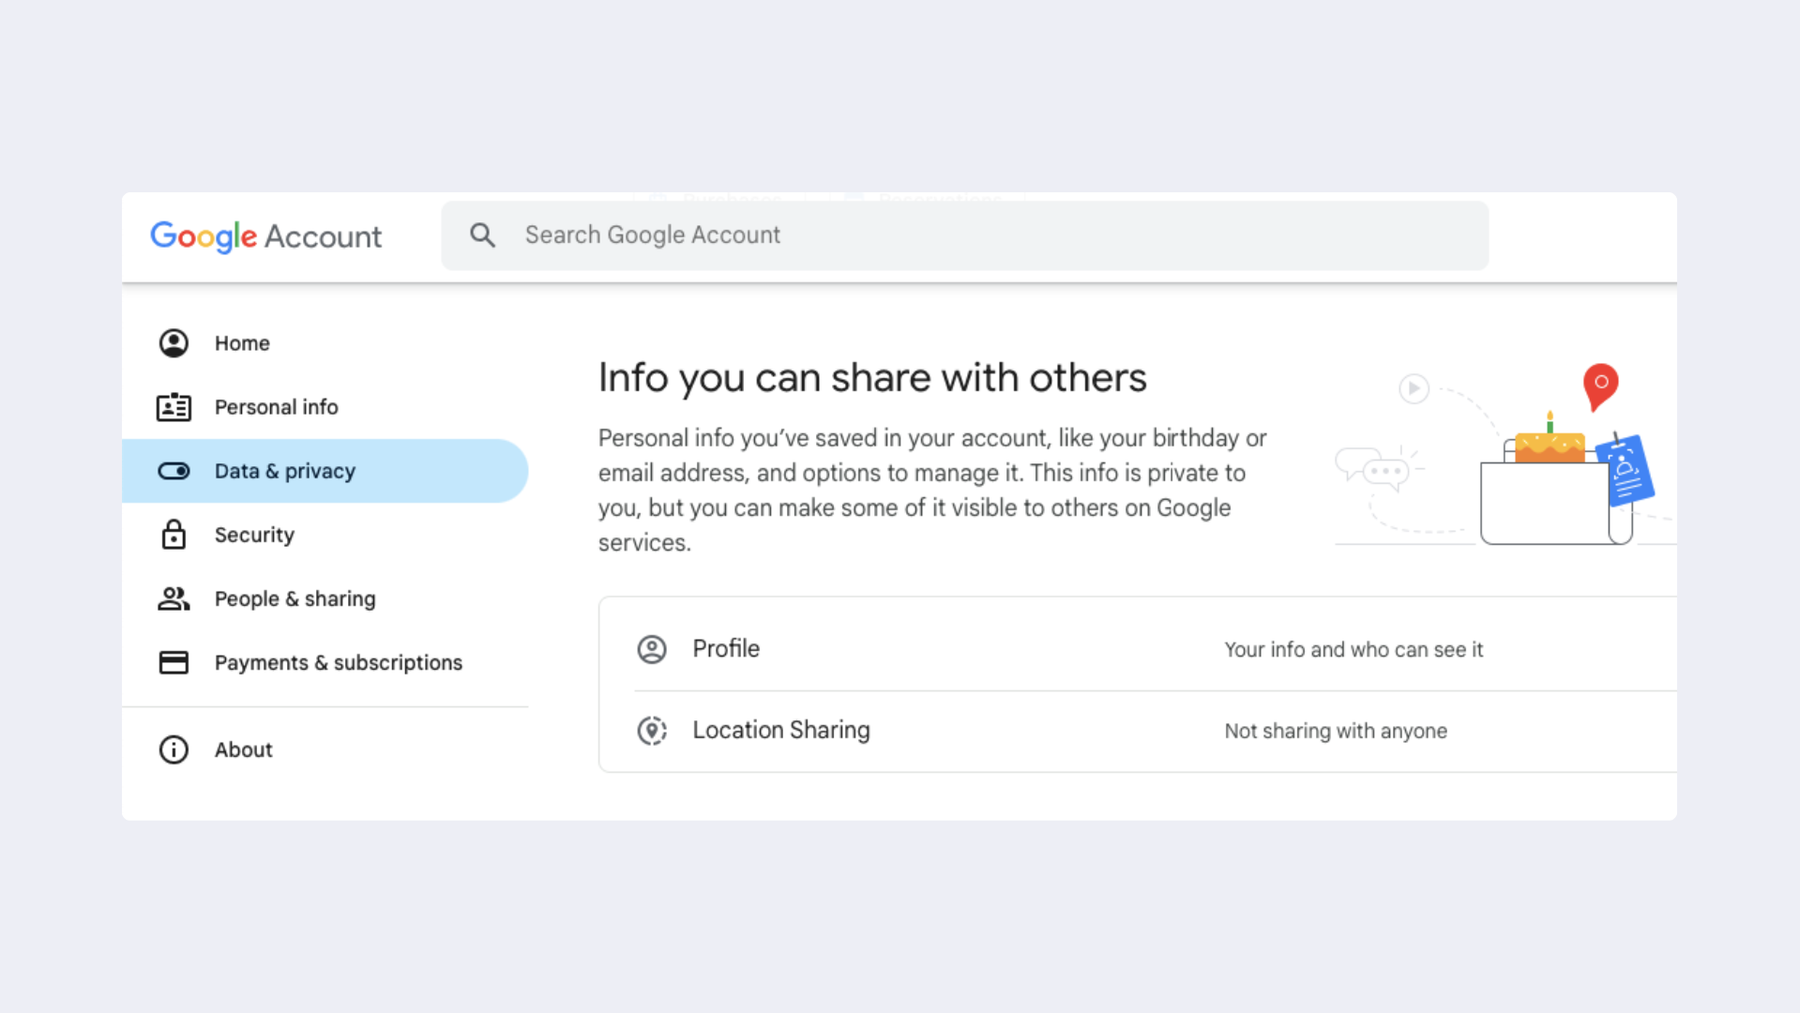This screenshot has height=1013, width=1800.
Task: Open the Profile row
Action: point(1137,649)
